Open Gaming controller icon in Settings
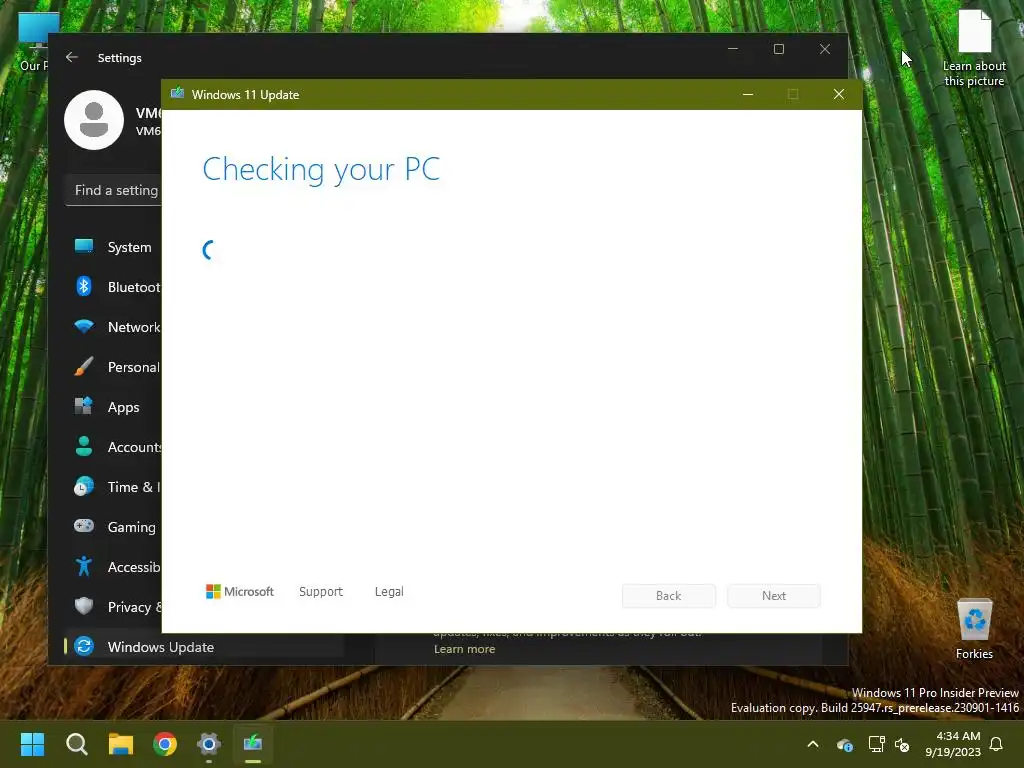Image resolution: width=1024 pixels, height=768 pixels. 84,526
